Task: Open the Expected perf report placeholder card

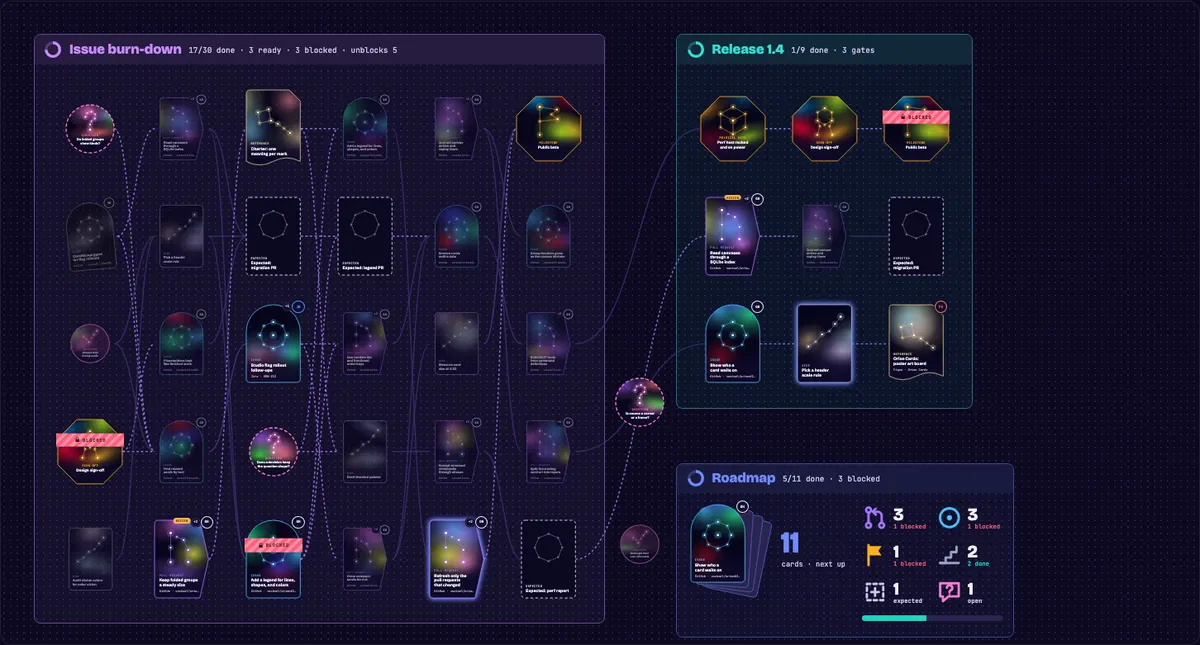Action: click(x=548, y=559)
